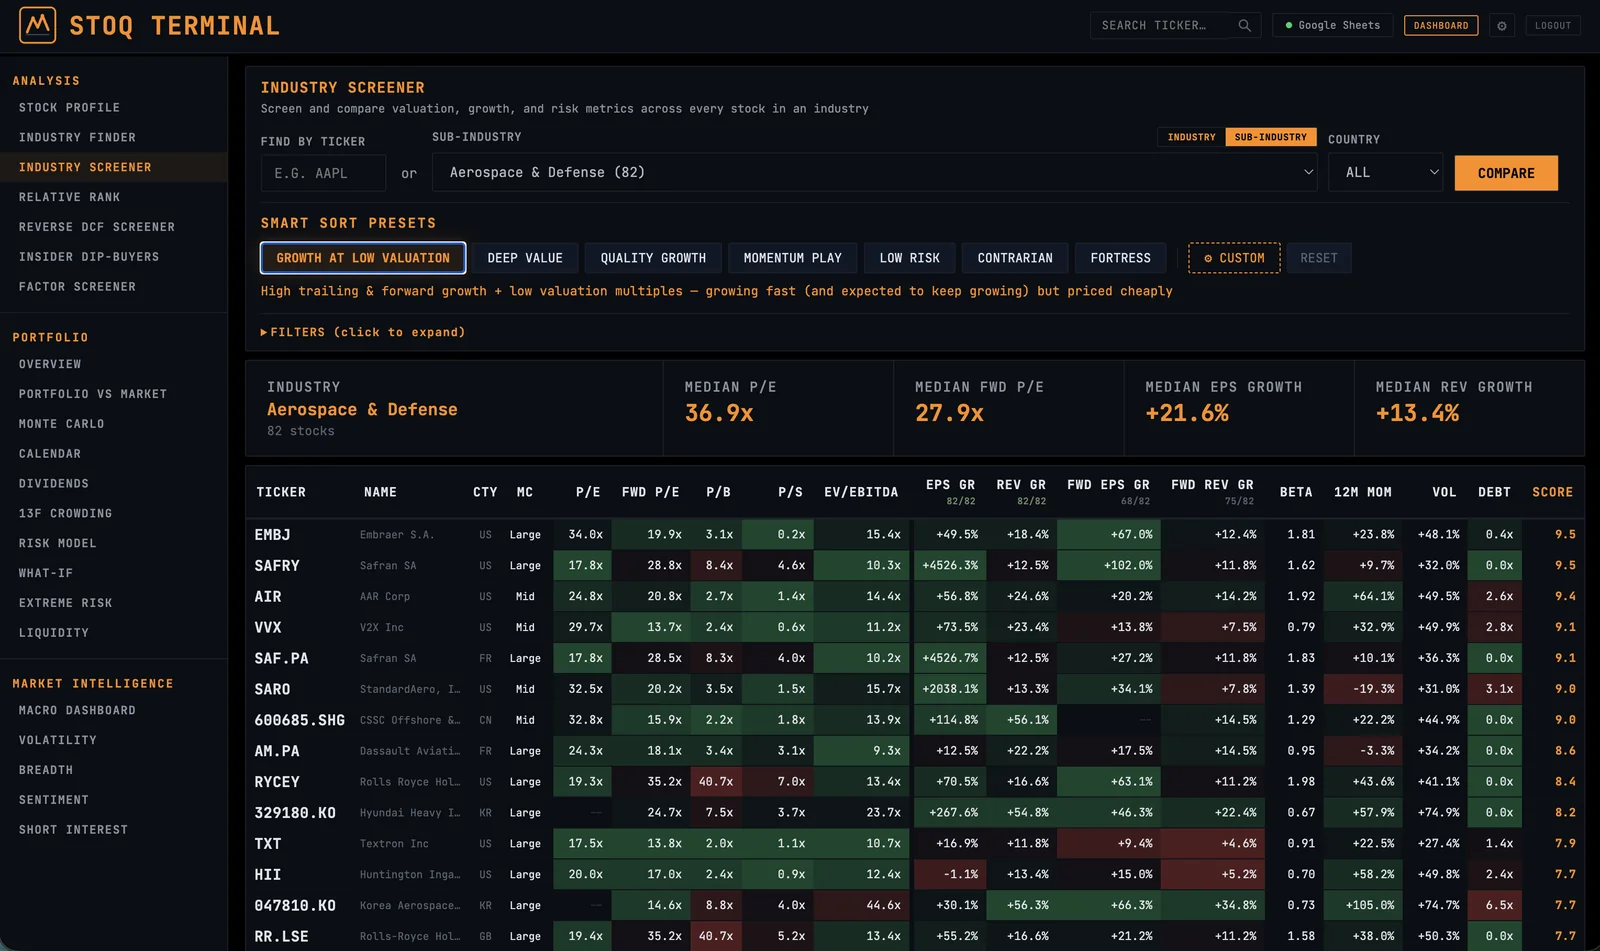Click the Compare button
The image size is (1600, 951).
point(1506,173)
